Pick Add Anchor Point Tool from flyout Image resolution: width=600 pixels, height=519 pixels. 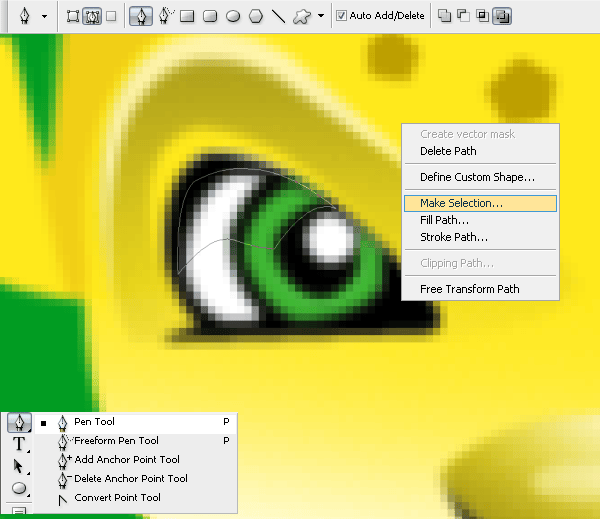(127, 459)
